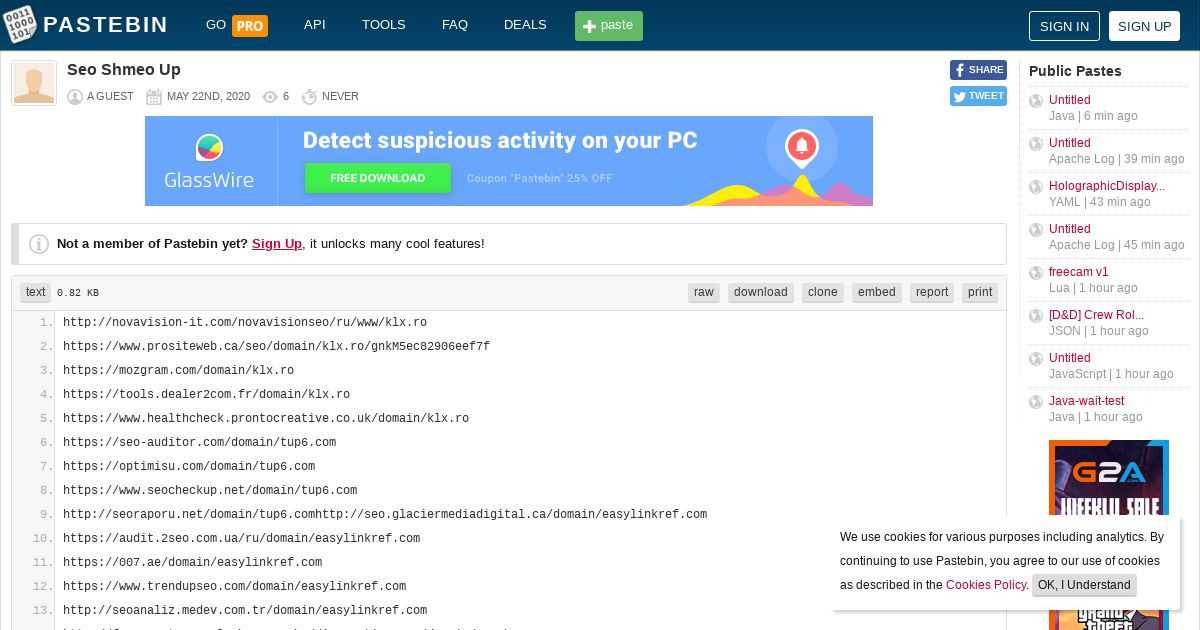Viewport: 1200px width, 630px height.
Task: Open the [D&D] Crew Rol... paste link
Action: pyautogui.click(x=1096, y=315)
